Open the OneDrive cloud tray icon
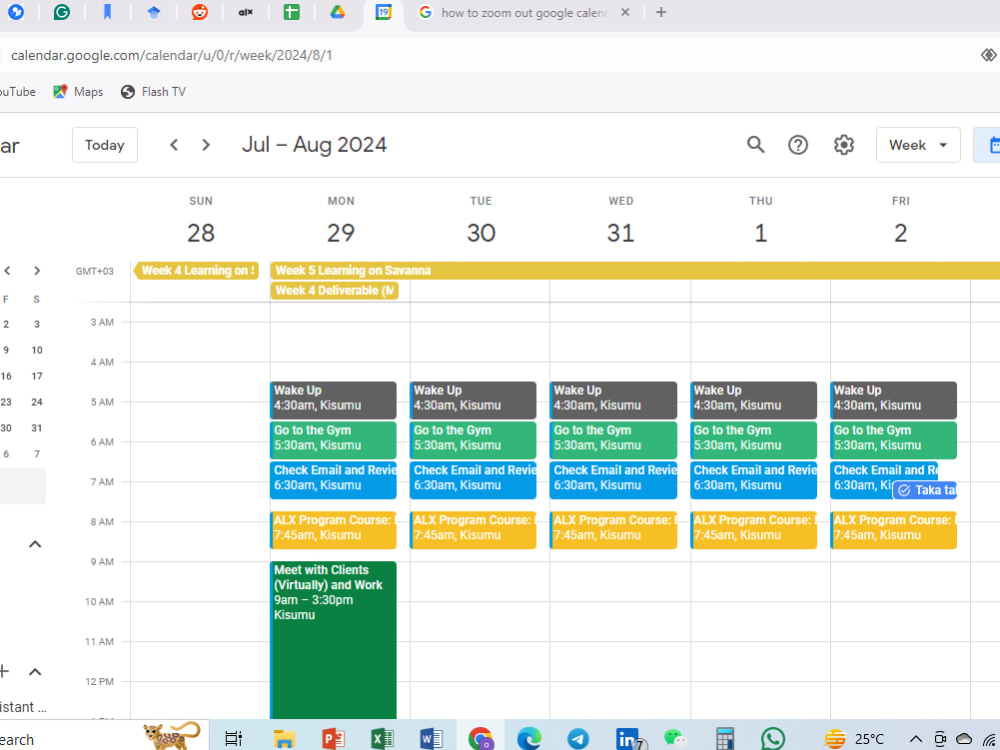Screen dimensions: 1000x750 (964, 739)
